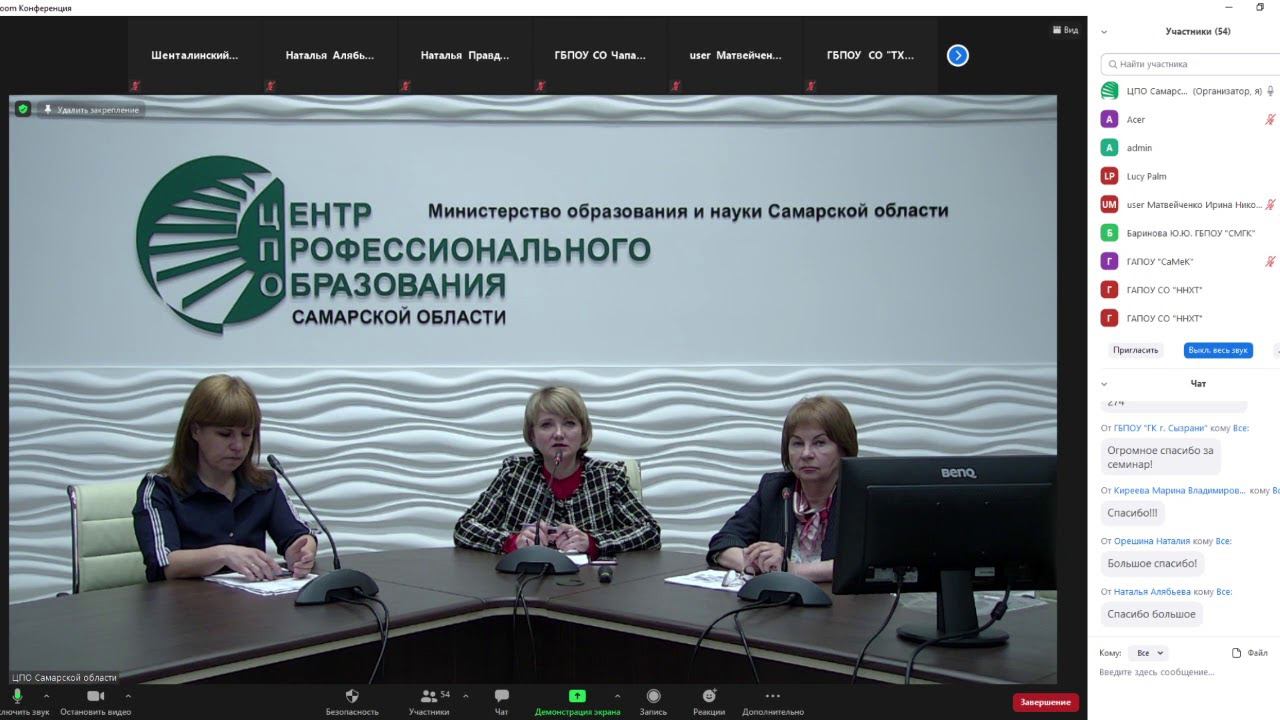Screen dimensions: 1280x720
Task: Collapse the Участники (54) panel chevron
Action: (1104, 32)
